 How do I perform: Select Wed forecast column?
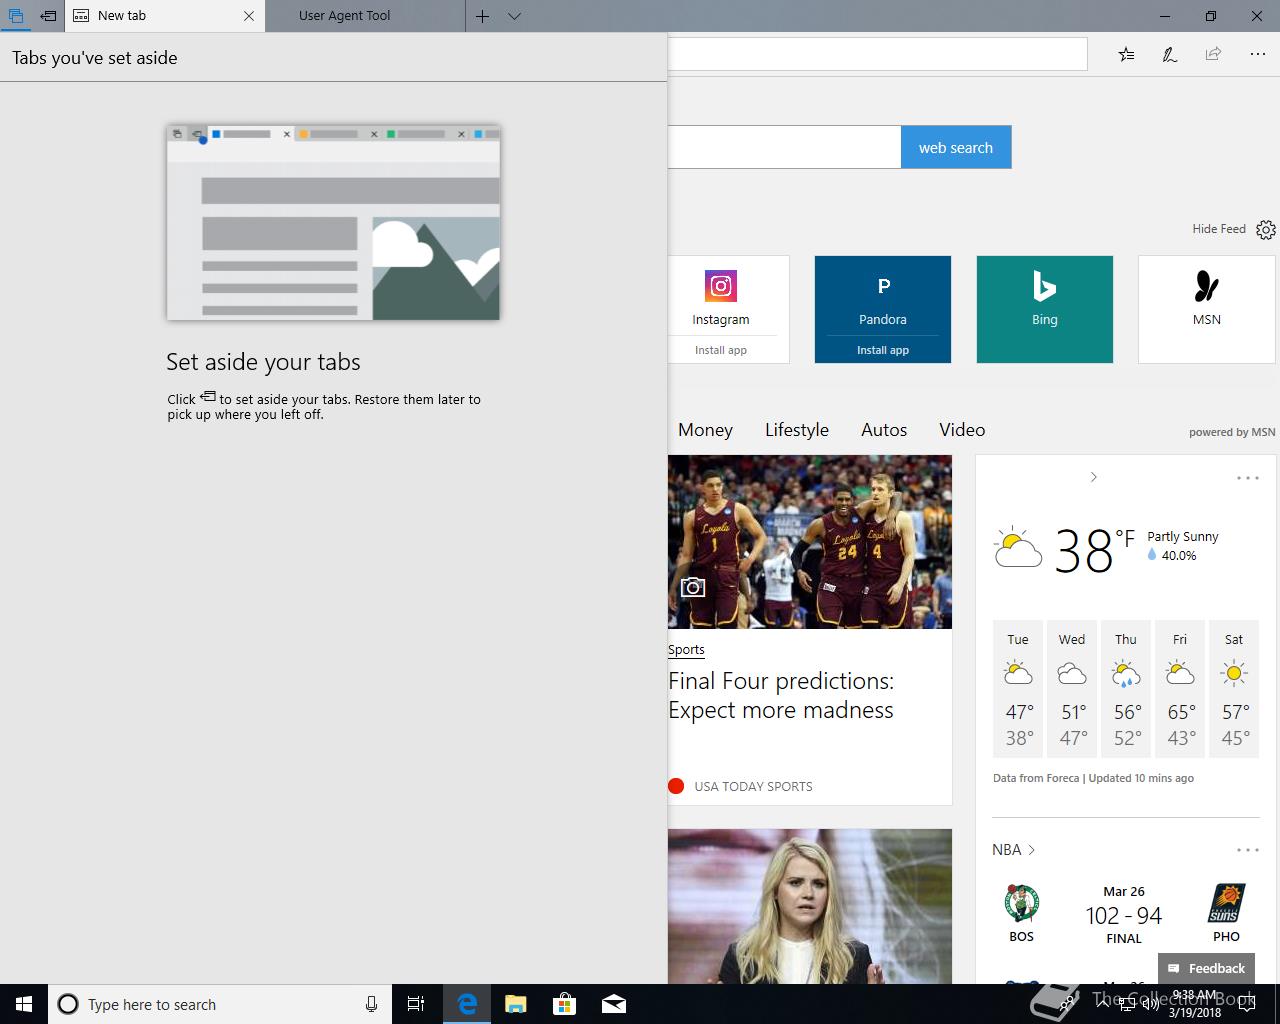click(1072, 690)
